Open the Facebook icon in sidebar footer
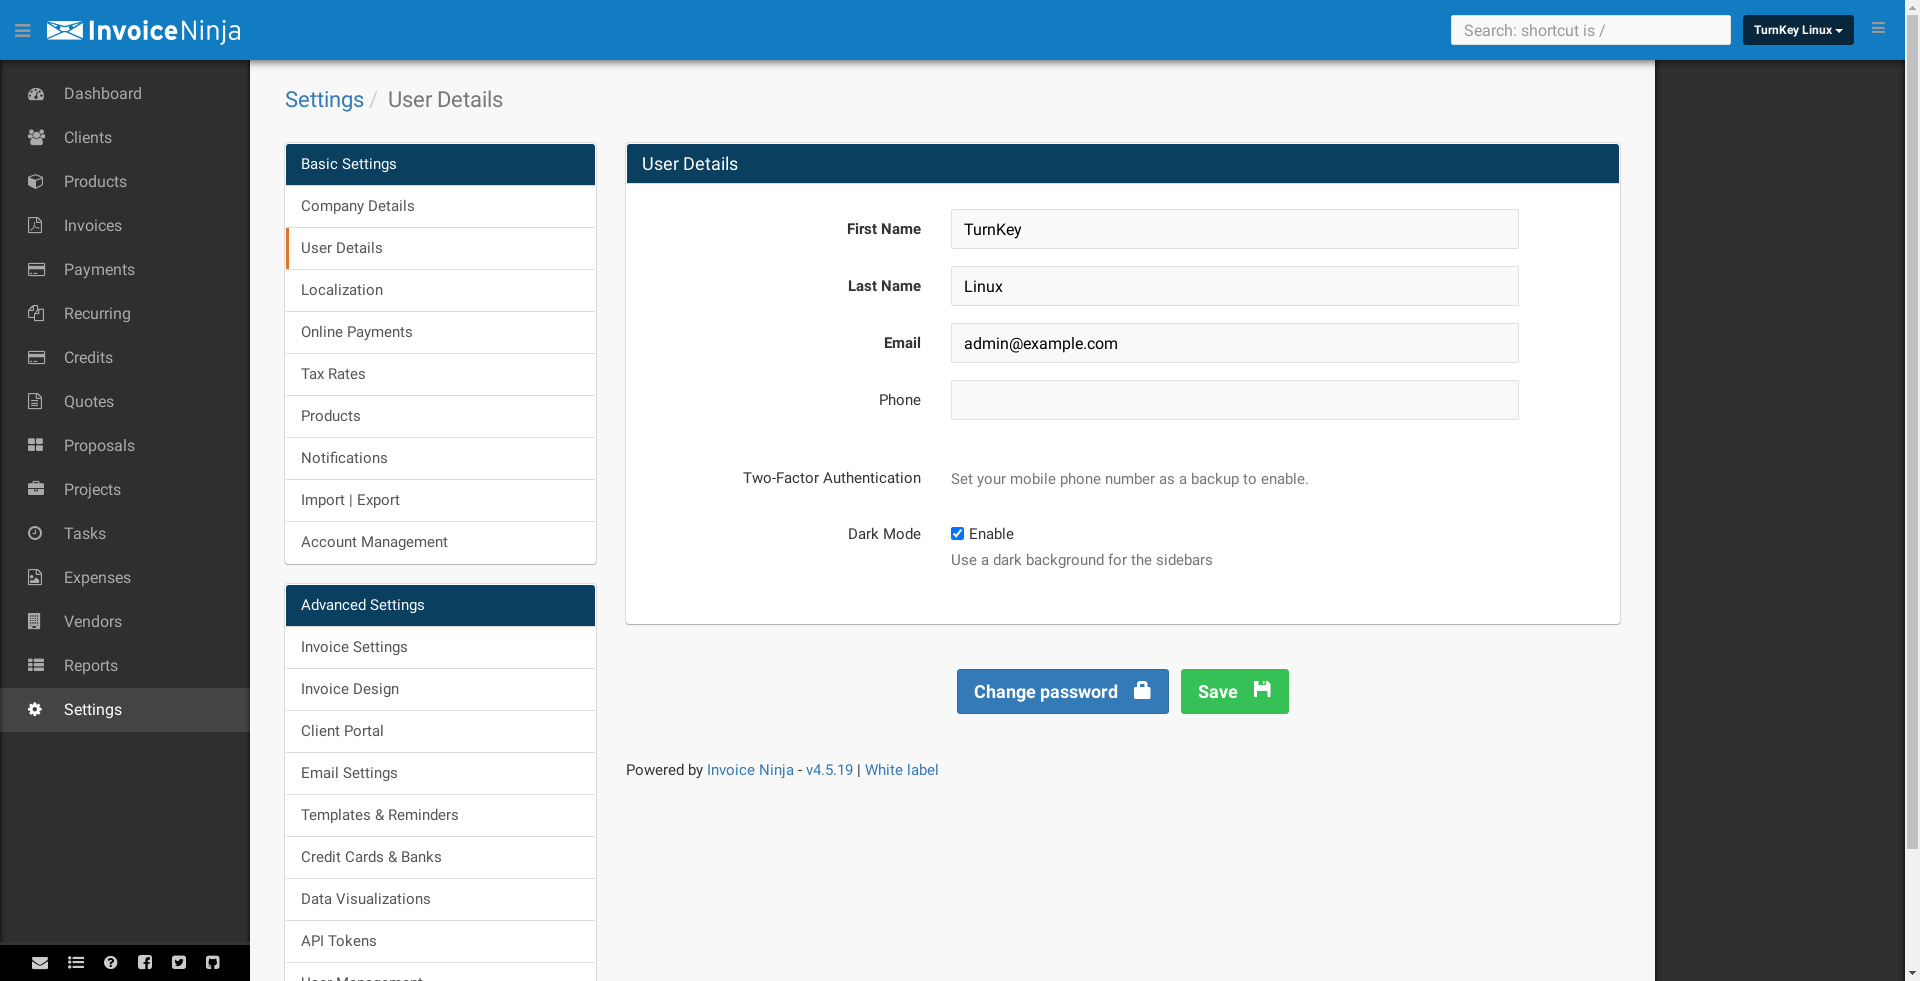 tap(145, 963)
